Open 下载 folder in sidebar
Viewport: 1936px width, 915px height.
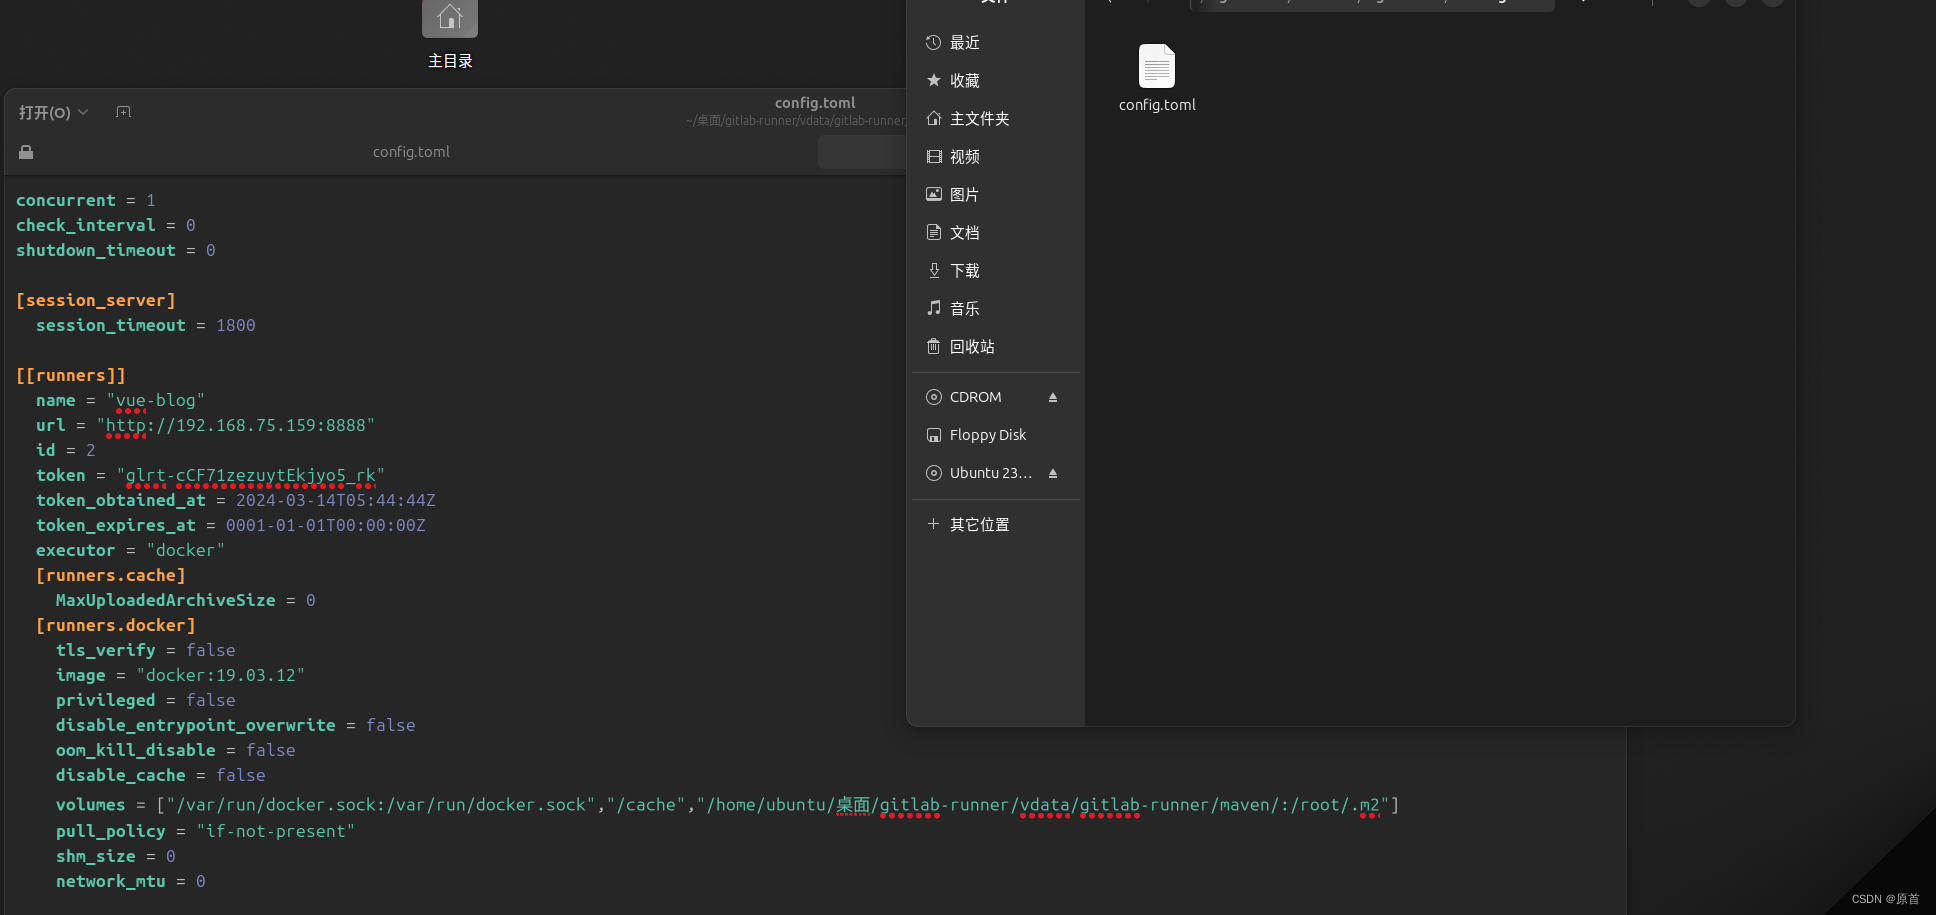tap(996, 271)
